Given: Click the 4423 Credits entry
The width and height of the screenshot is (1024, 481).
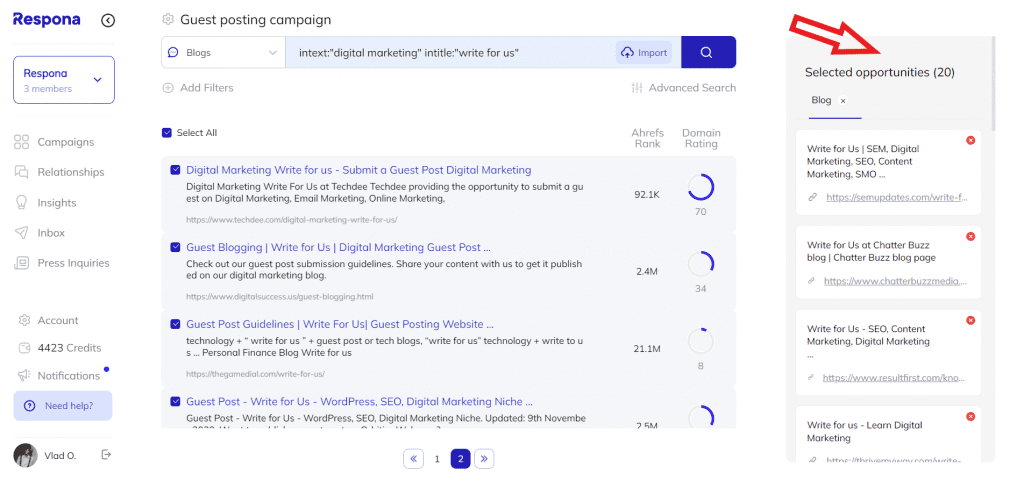Looking at the screenshot, I should (59, 348).
